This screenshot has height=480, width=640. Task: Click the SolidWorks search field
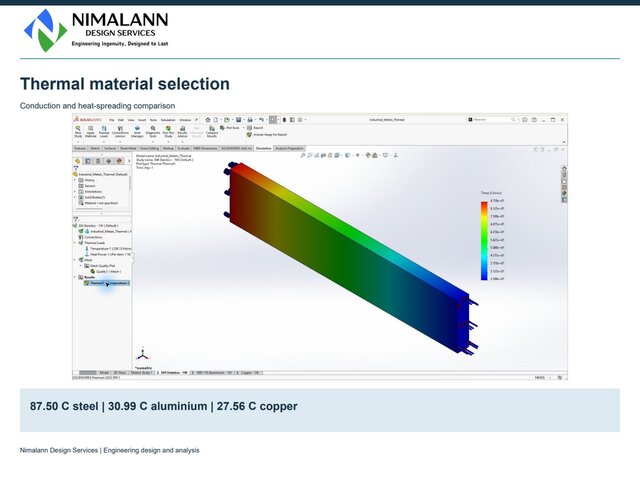[x=492, y=120]
